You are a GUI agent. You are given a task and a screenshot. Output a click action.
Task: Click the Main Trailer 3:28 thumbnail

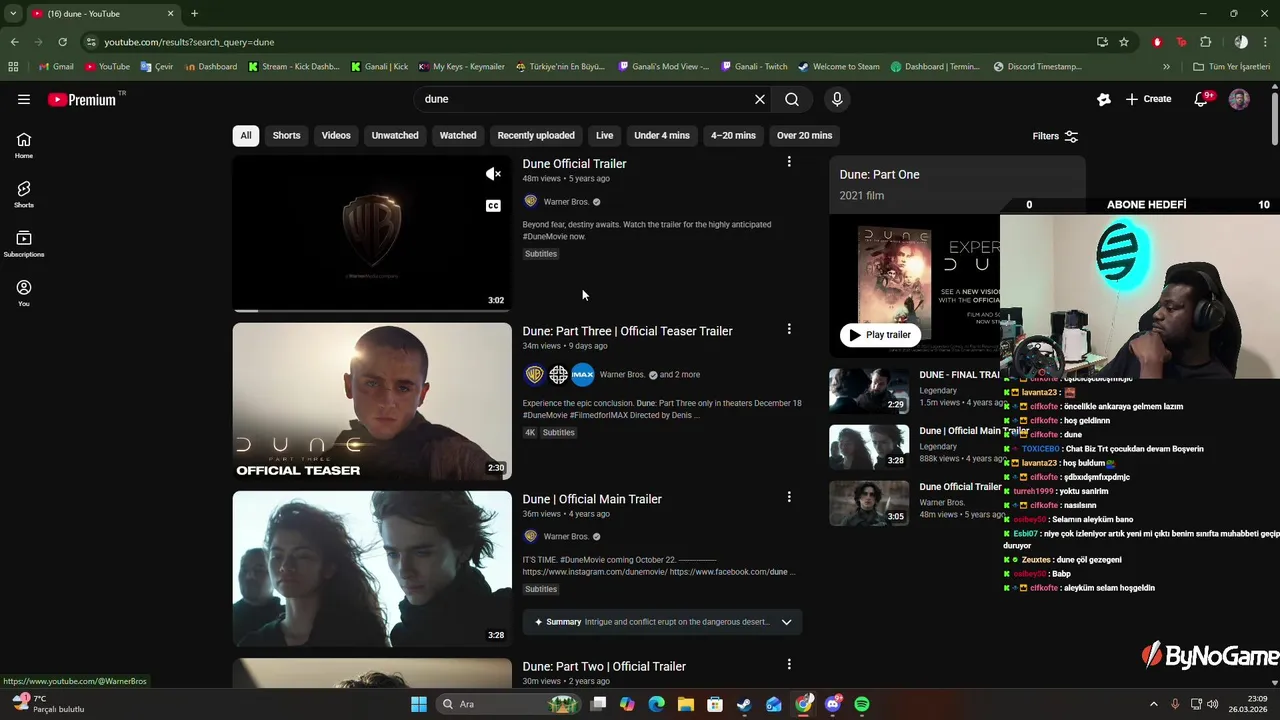pos(372,568)
